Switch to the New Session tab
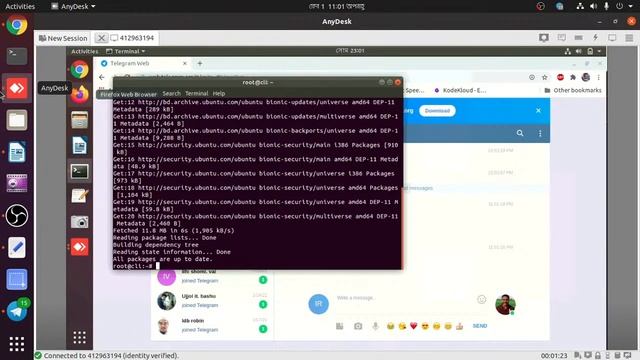 63,38
